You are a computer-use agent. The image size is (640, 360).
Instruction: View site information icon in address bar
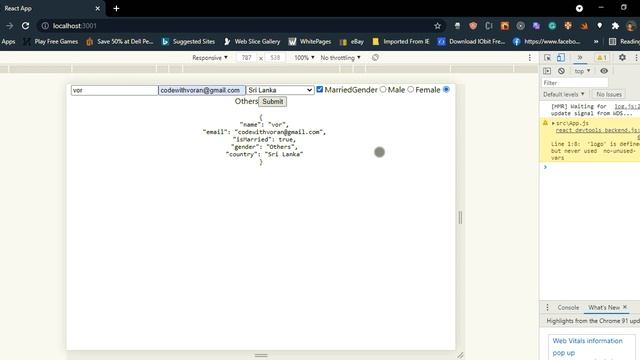point(45,26)
